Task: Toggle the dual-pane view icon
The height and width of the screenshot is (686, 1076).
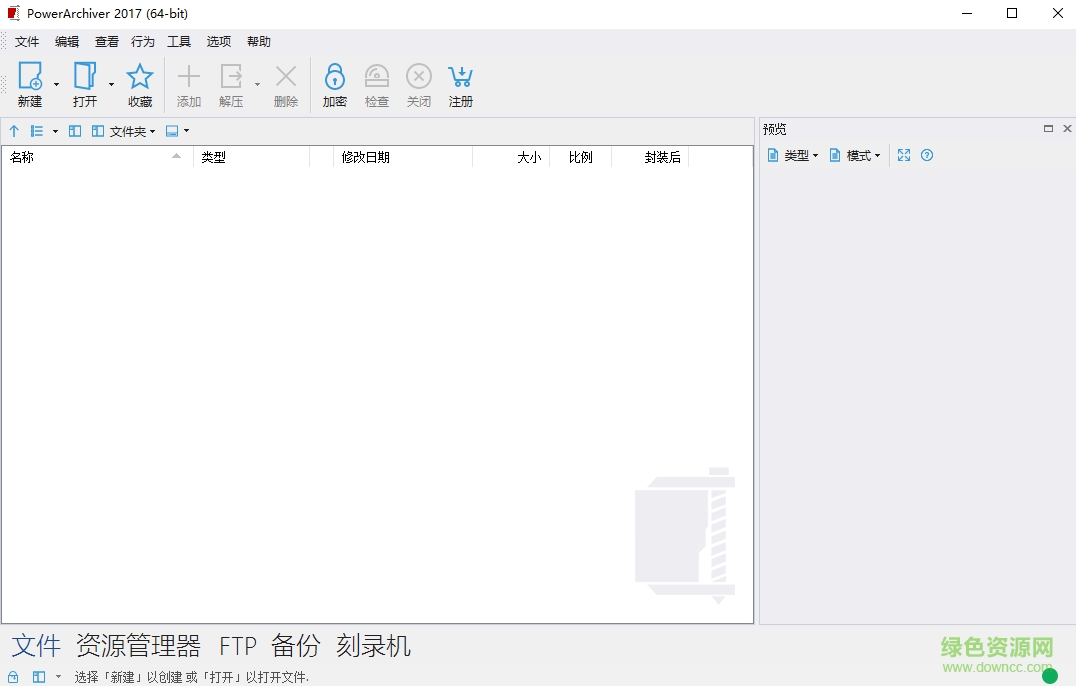Action: click(x=74, y=131)
